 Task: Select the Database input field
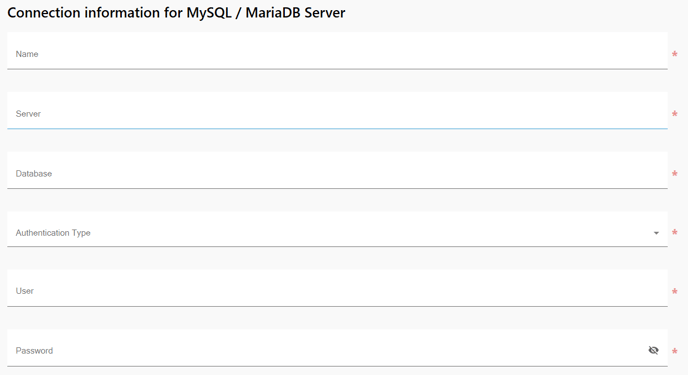pos(337,170)
